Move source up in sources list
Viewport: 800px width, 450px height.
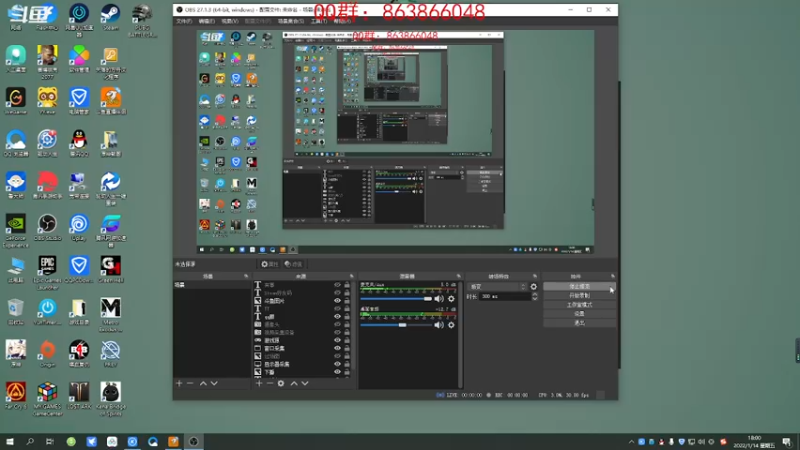click(x=294, y=383)
